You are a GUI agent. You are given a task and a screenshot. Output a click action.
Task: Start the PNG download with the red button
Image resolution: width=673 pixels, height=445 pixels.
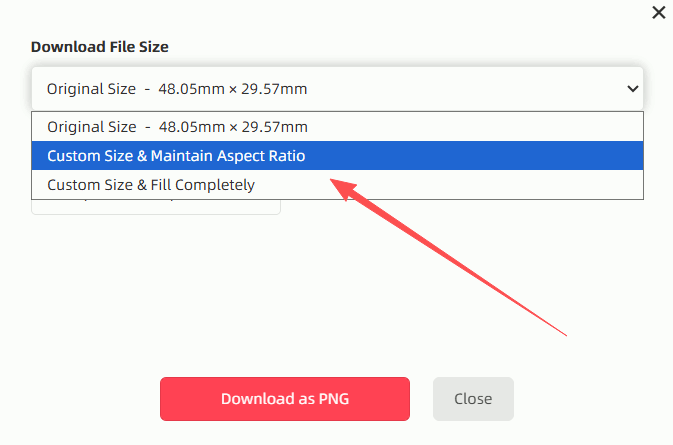(285, 399)
